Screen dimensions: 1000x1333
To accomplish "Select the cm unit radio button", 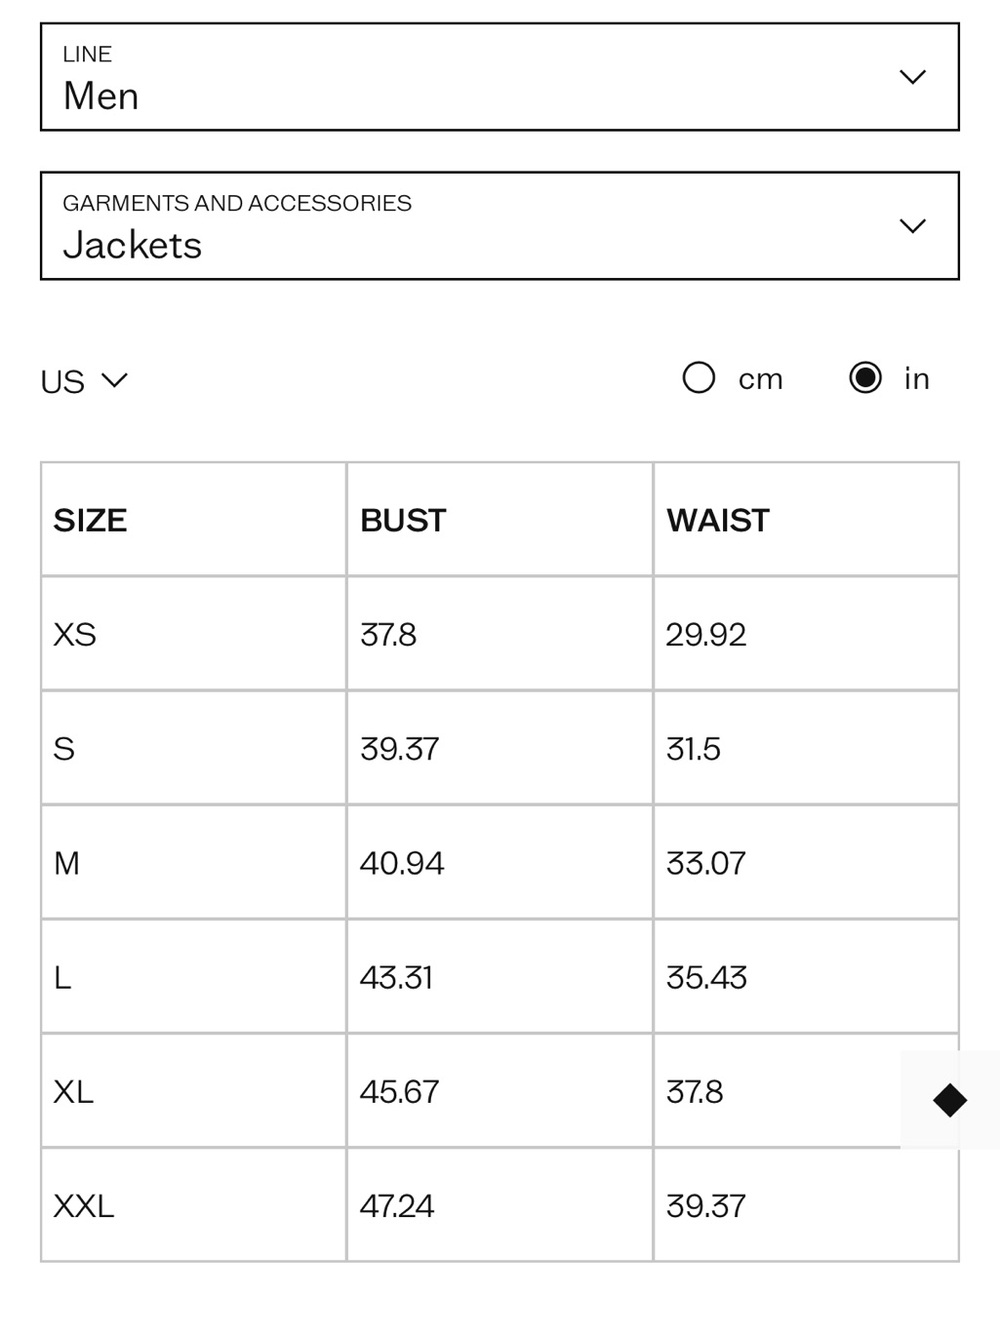I will tap(699, 378).
